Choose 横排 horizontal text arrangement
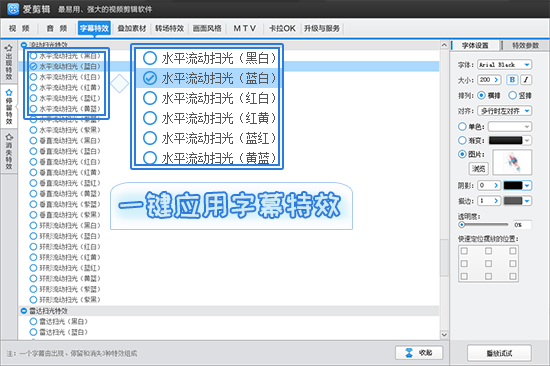 [482, 95]
